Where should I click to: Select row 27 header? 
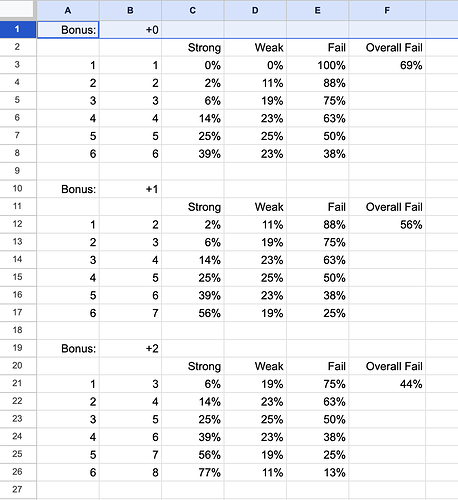point(18,489)
